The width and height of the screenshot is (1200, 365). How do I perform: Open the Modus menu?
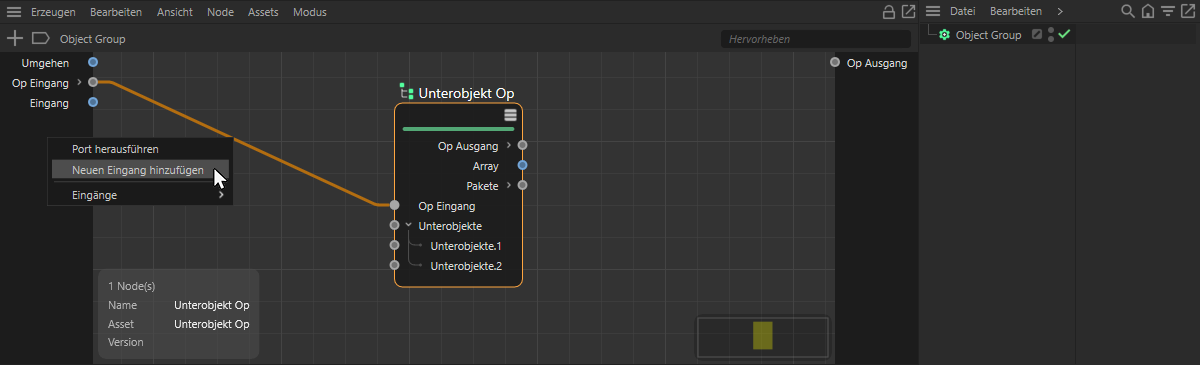pyautogui.click(x=310, y=12)
